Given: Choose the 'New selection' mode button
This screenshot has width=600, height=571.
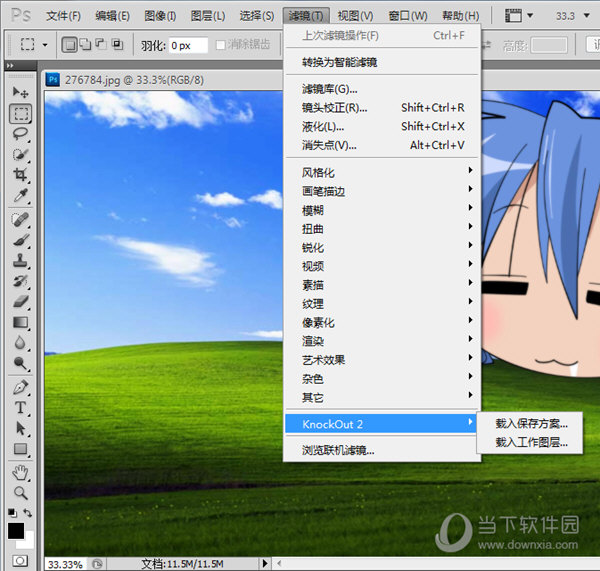Looking at the screenshot, I should pos(69,45).
